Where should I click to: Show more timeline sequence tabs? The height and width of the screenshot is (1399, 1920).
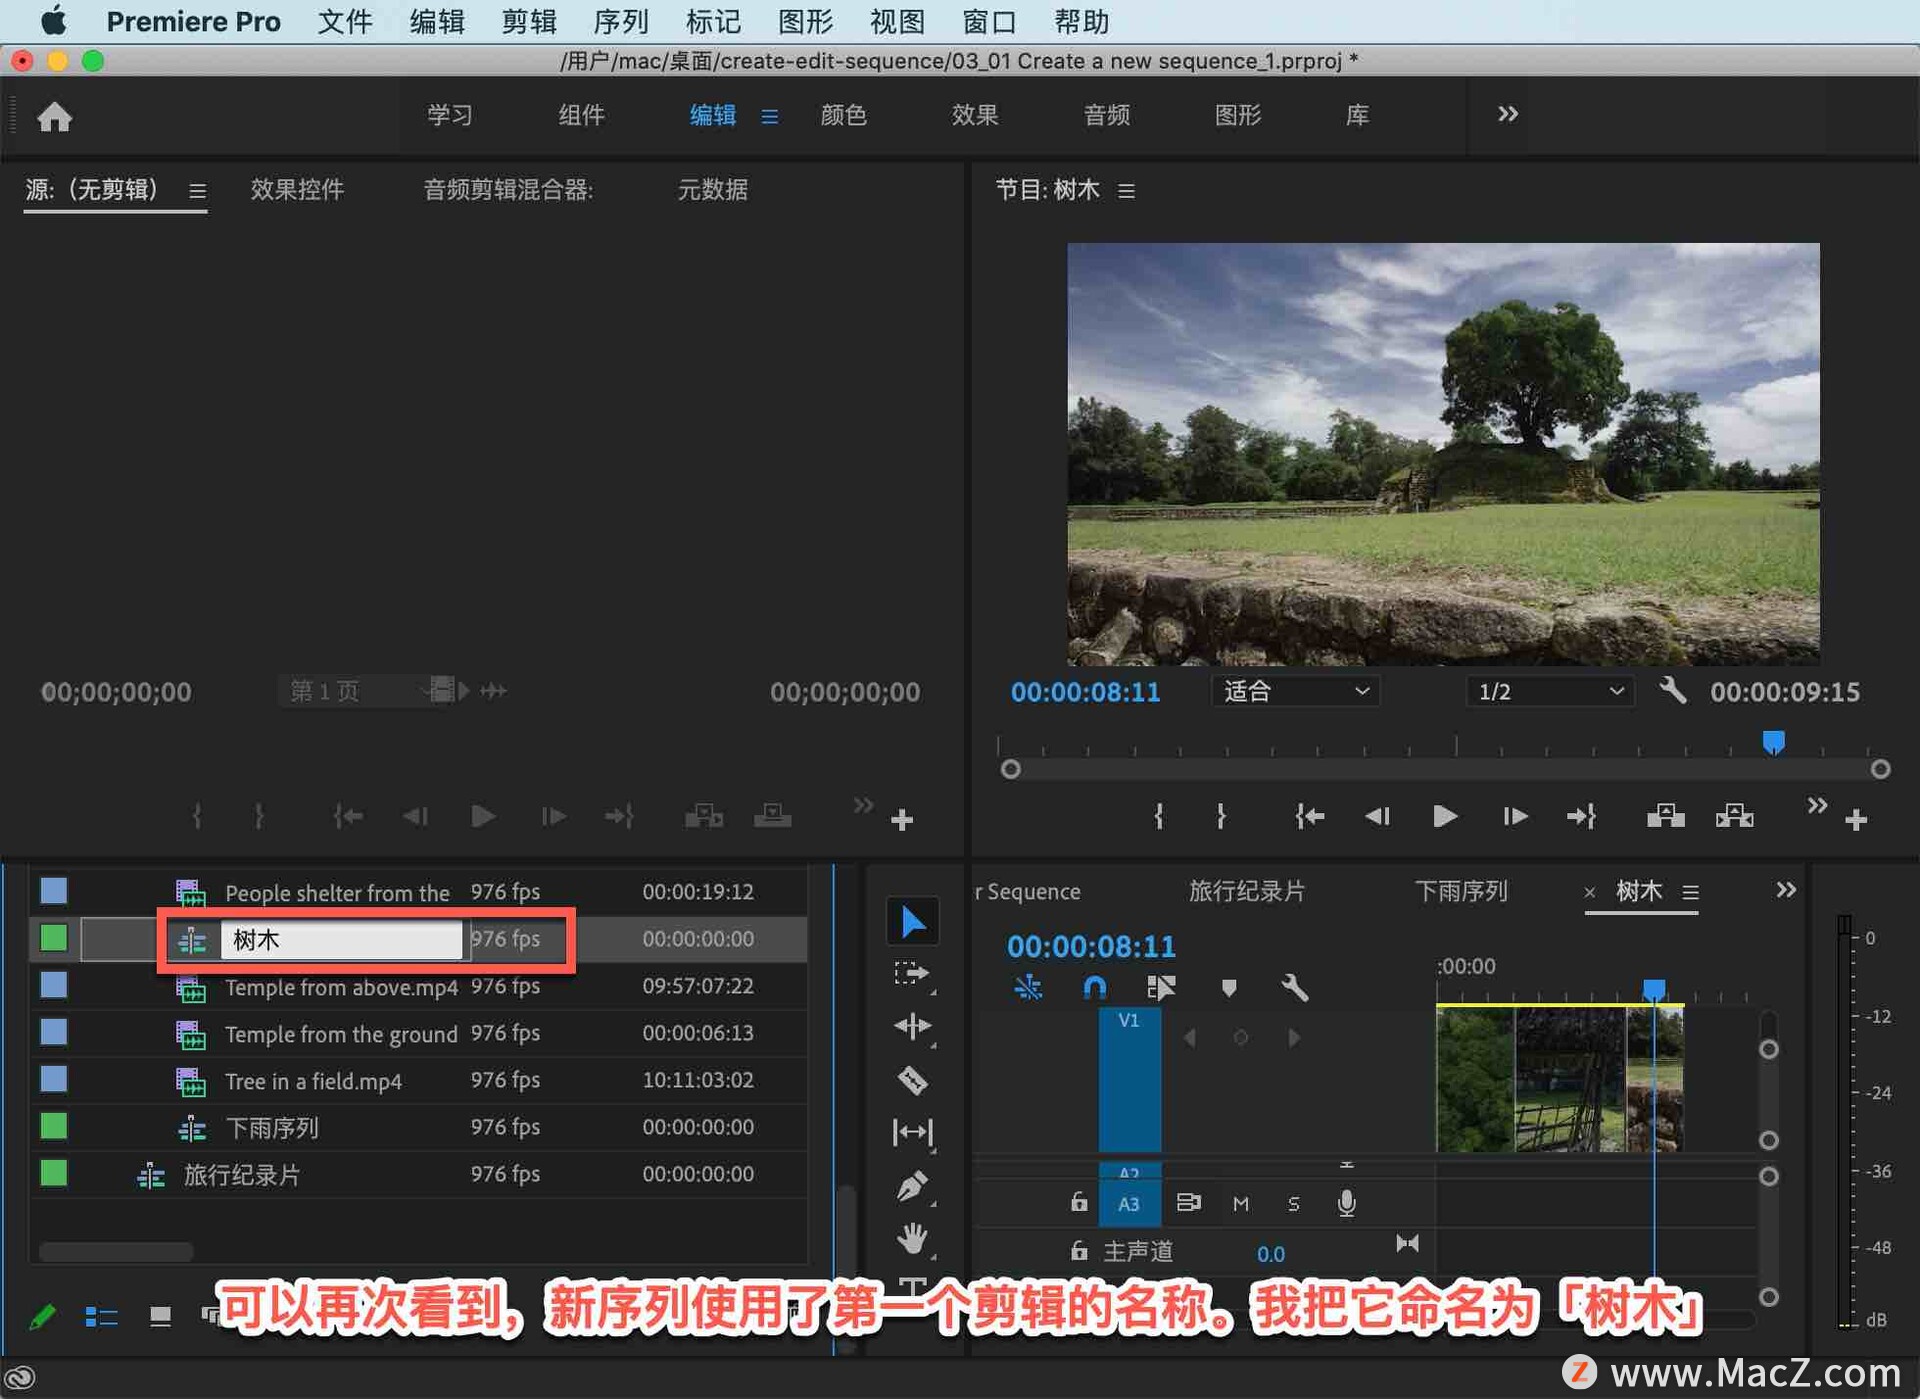point(1785,890)
